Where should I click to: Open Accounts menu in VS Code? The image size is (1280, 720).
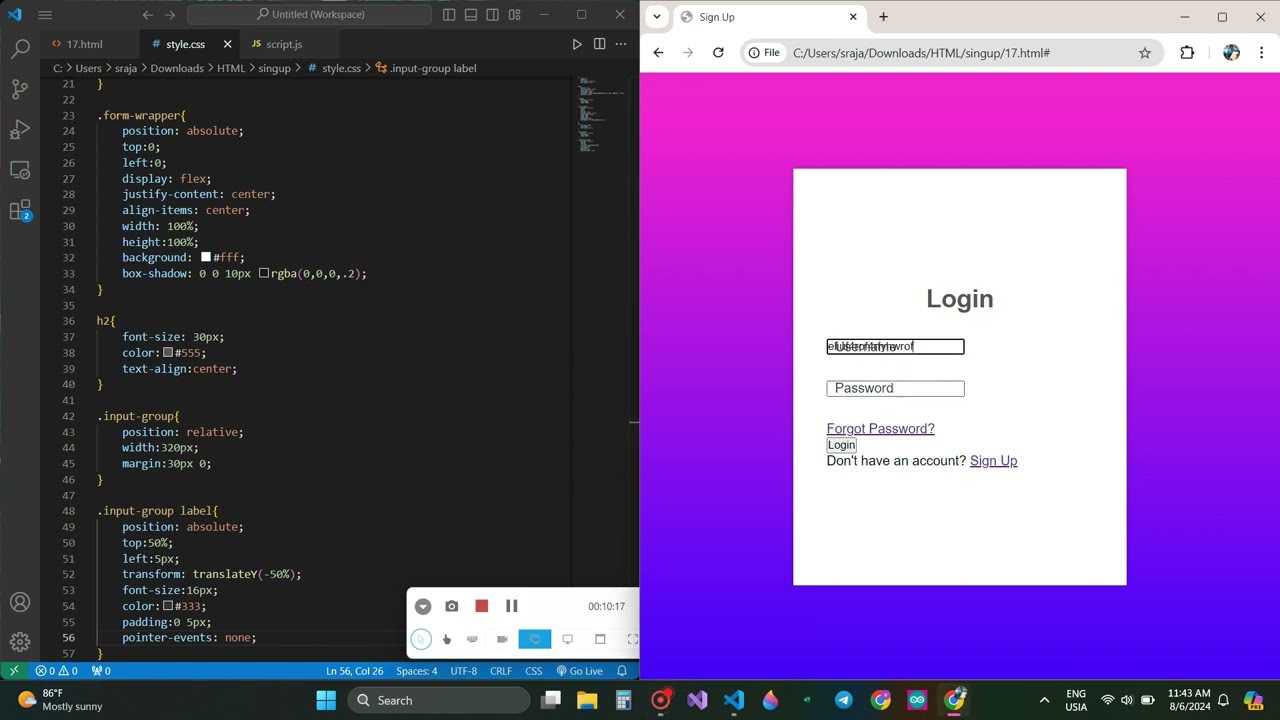pyautogui.click(x=20, y=602)
